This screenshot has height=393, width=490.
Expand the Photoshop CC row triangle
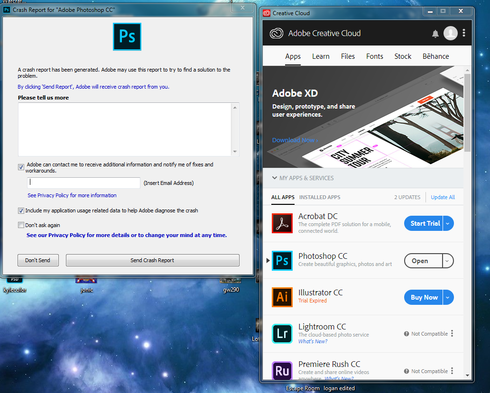coord(268,260)
